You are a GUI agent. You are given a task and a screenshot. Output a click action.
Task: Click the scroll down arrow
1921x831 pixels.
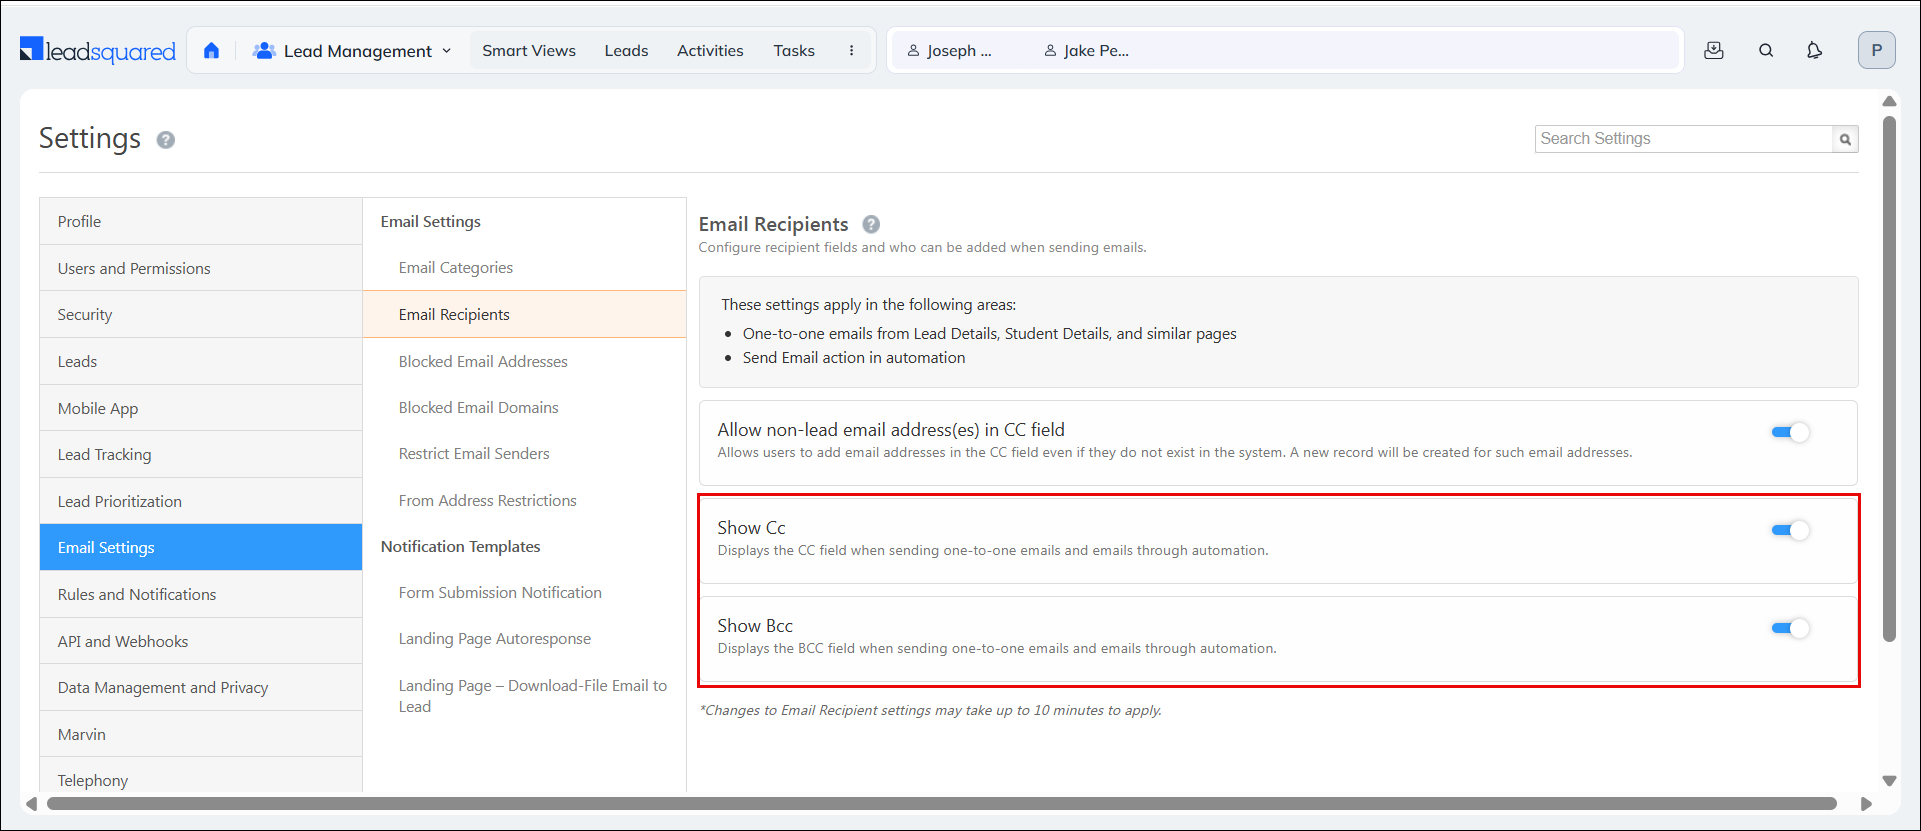(x=1889, y=781)
